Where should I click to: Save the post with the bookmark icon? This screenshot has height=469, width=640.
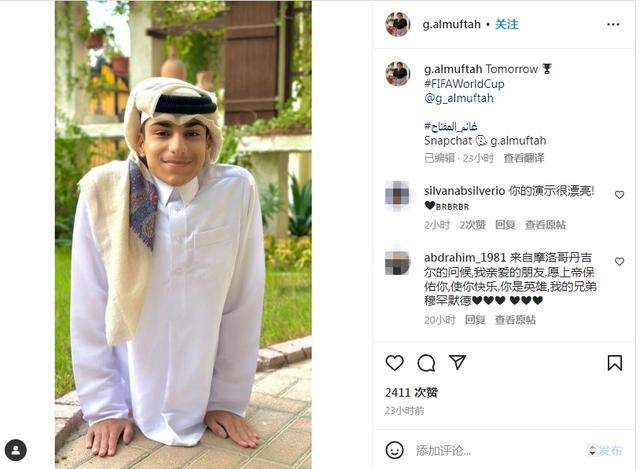coord(615,363)
